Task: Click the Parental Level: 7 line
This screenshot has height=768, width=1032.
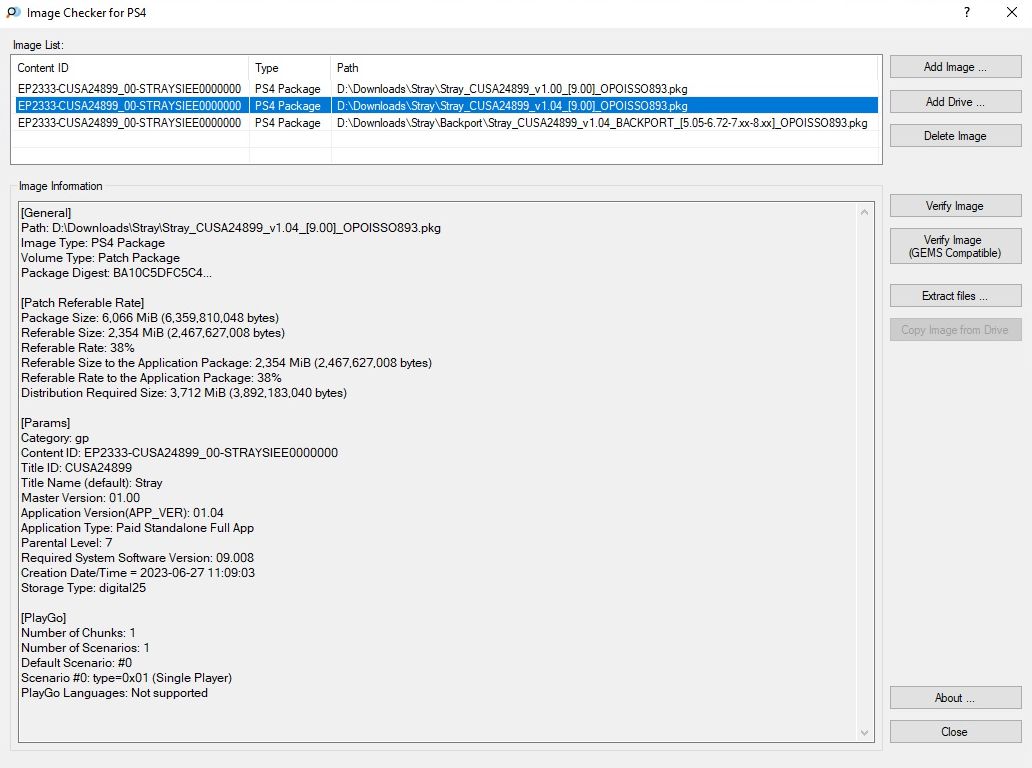Action: 66,543
